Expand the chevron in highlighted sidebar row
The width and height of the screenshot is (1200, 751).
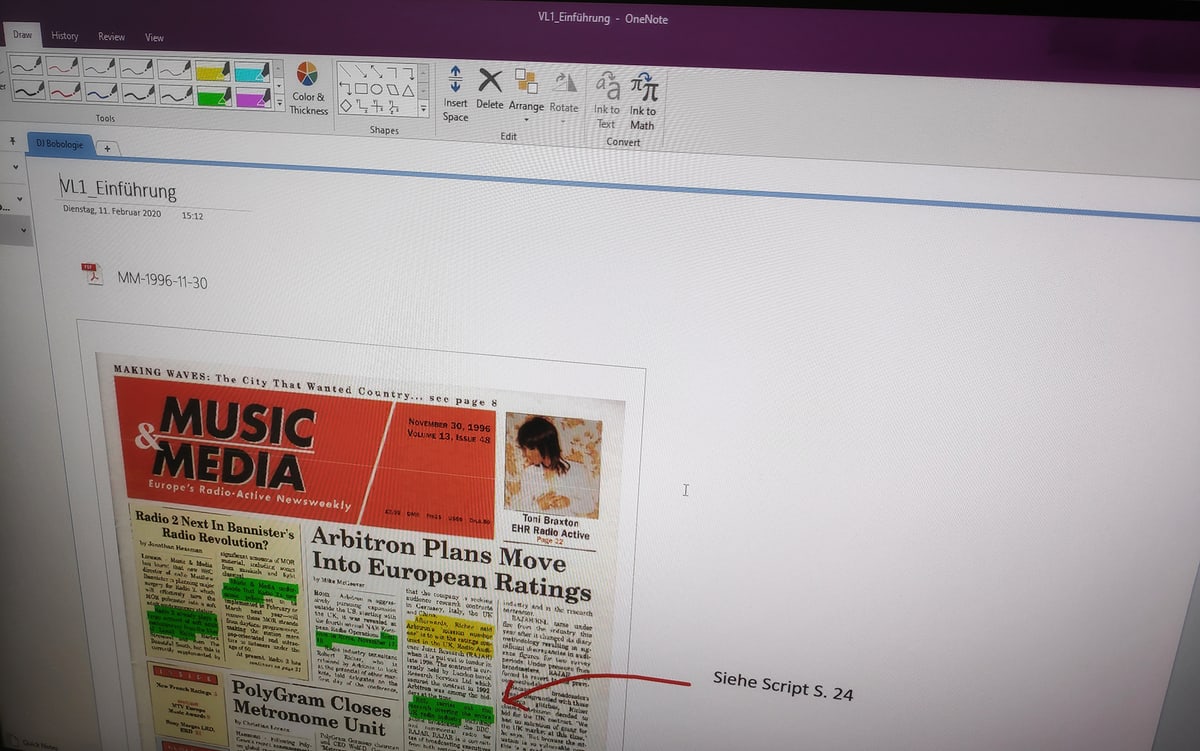23,230
